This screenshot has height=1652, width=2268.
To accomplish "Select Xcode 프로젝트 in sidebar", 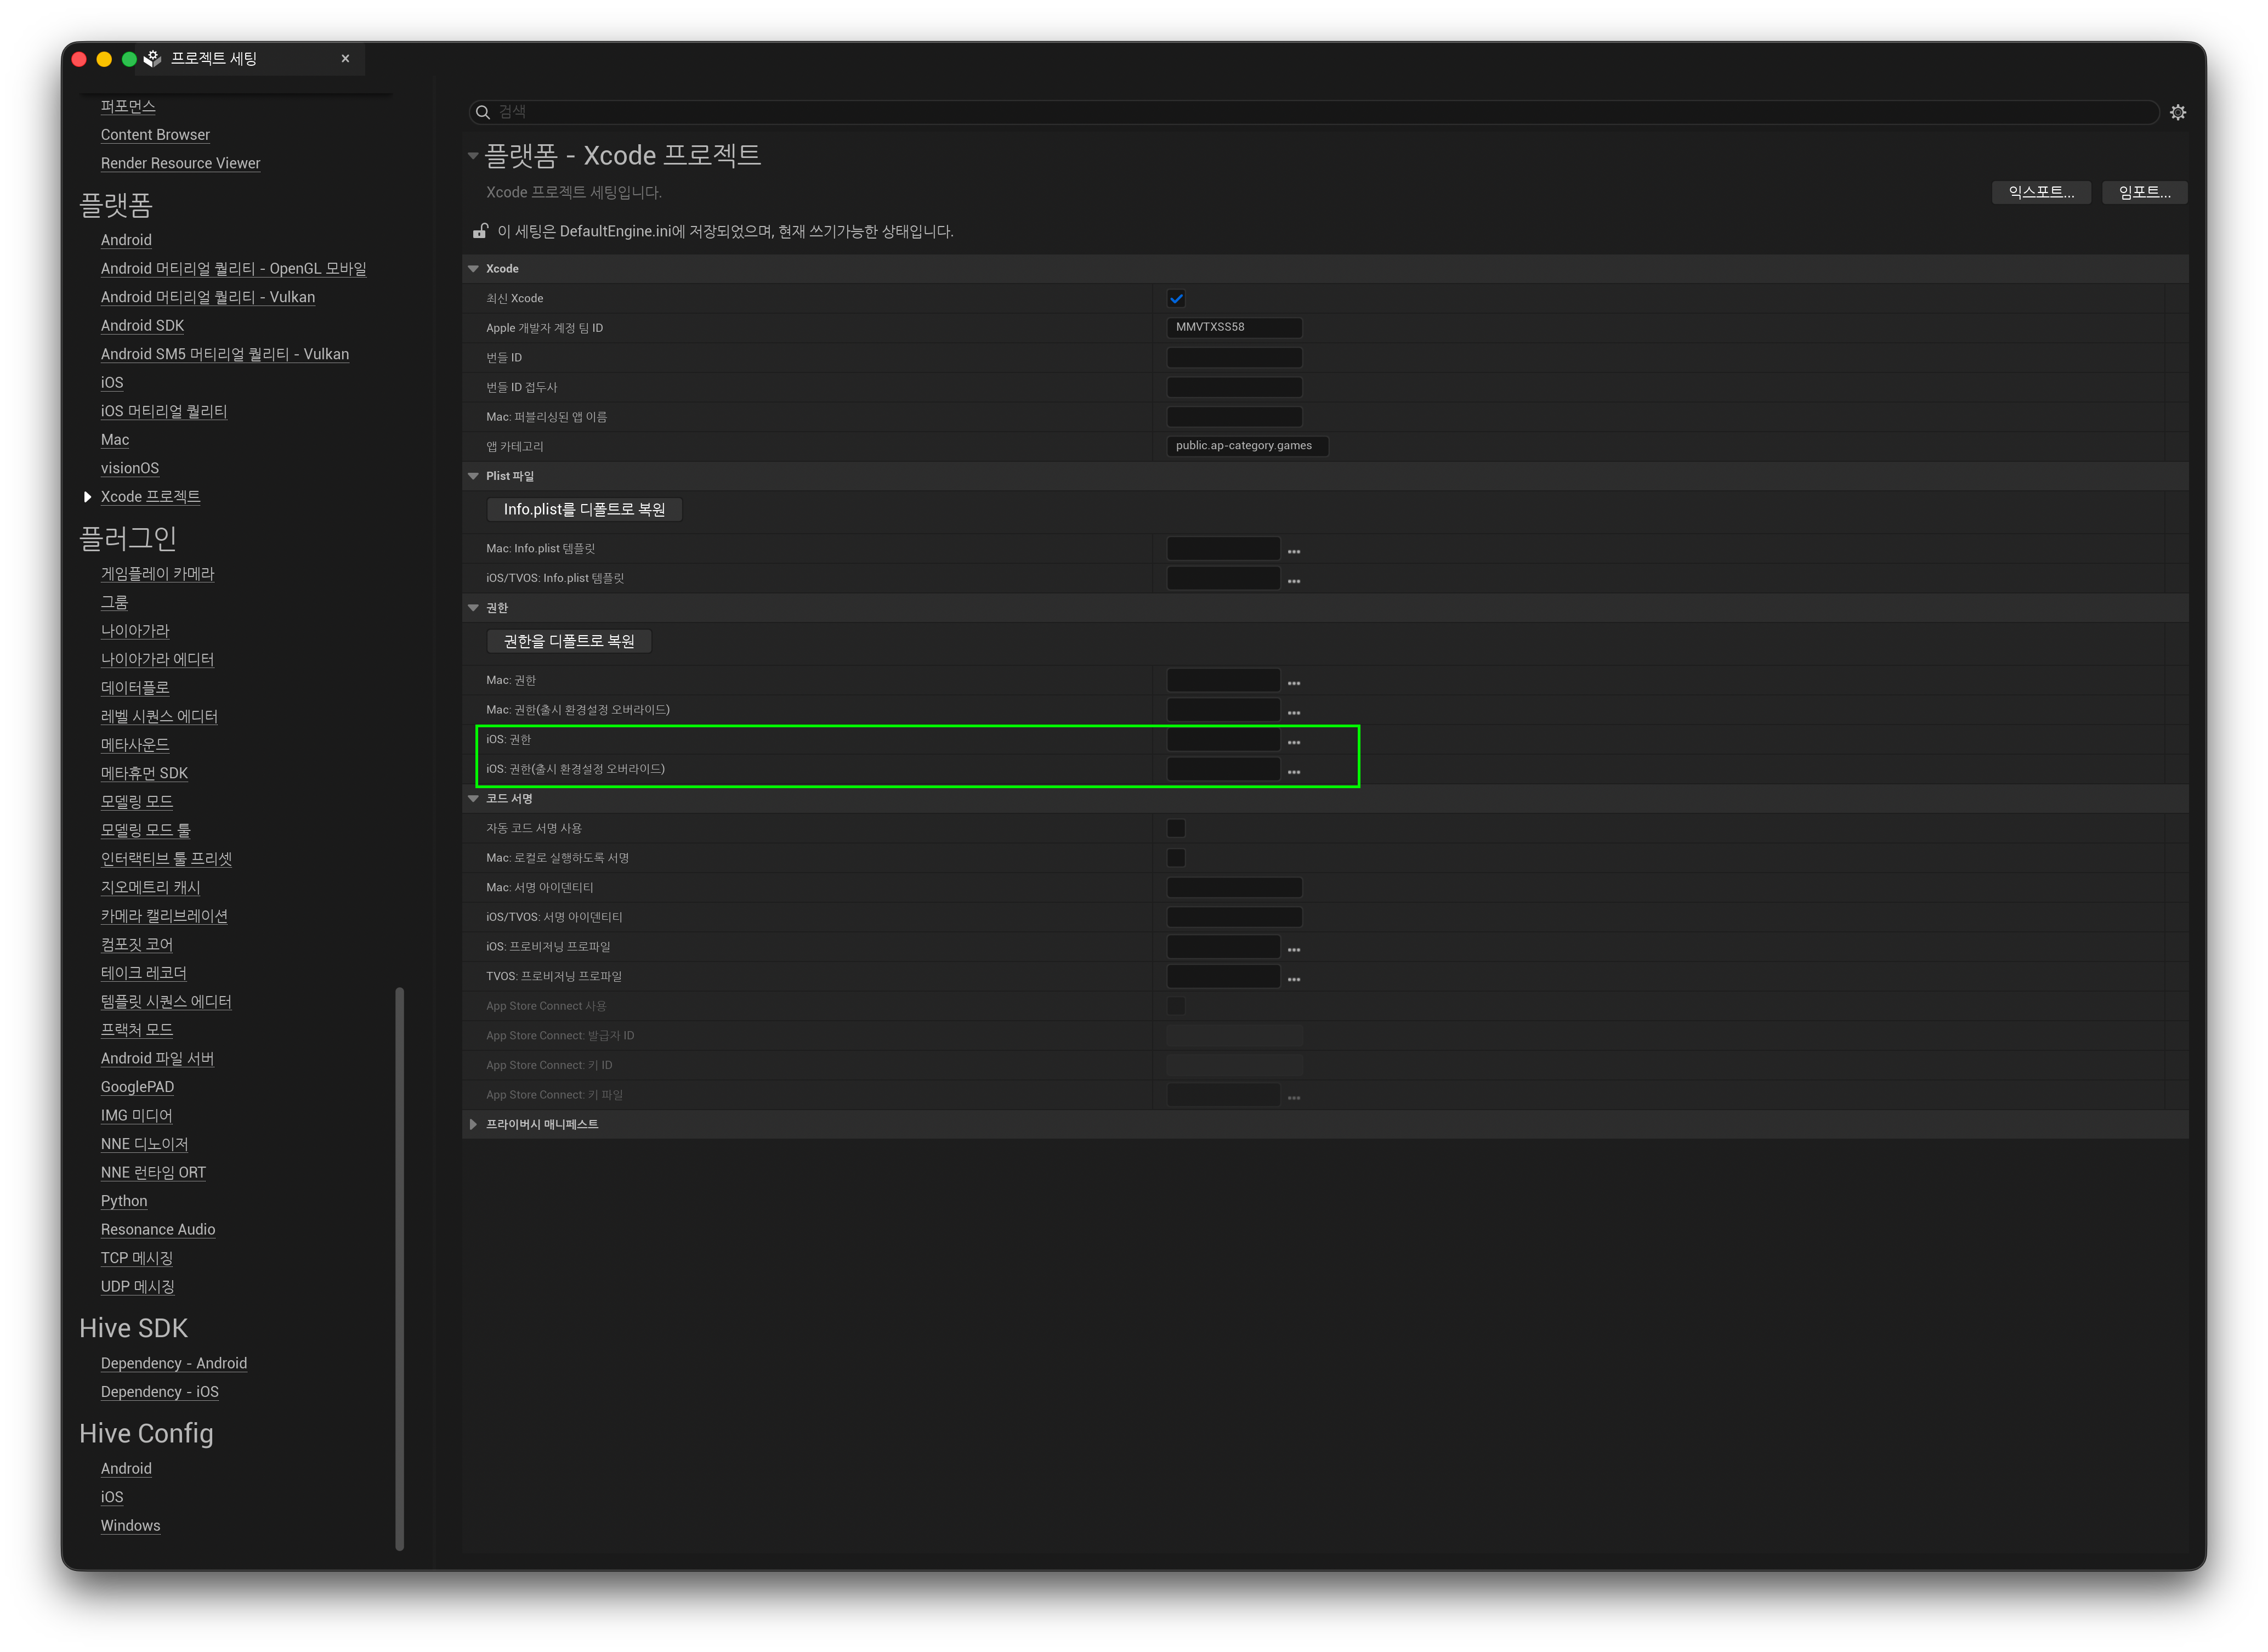I will coord(150,497).
